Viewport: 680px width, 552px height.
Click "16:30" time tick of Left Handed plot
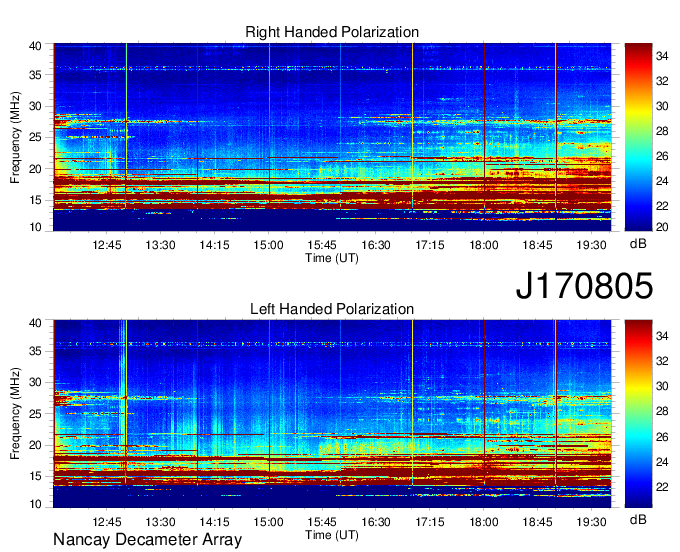tap(376, 522)
